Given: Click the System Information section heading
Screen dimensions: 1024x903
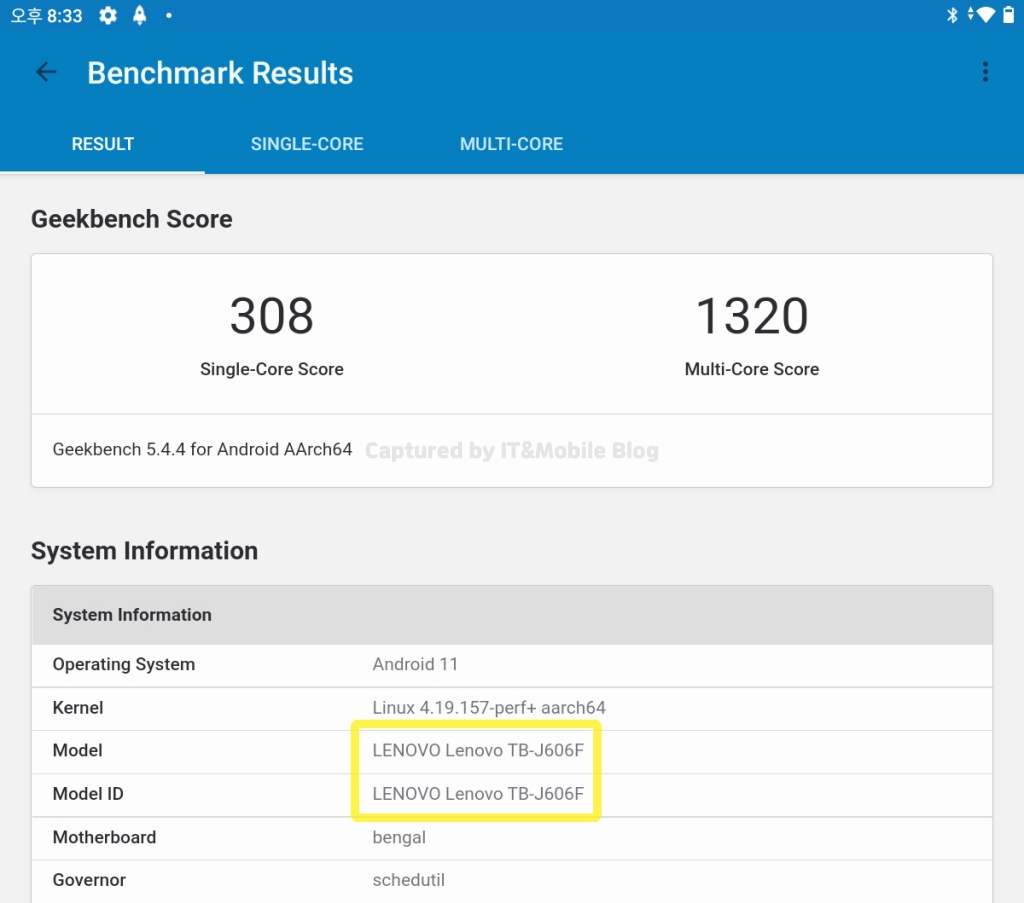Looking at the screenshot, I should click(144, 551).
